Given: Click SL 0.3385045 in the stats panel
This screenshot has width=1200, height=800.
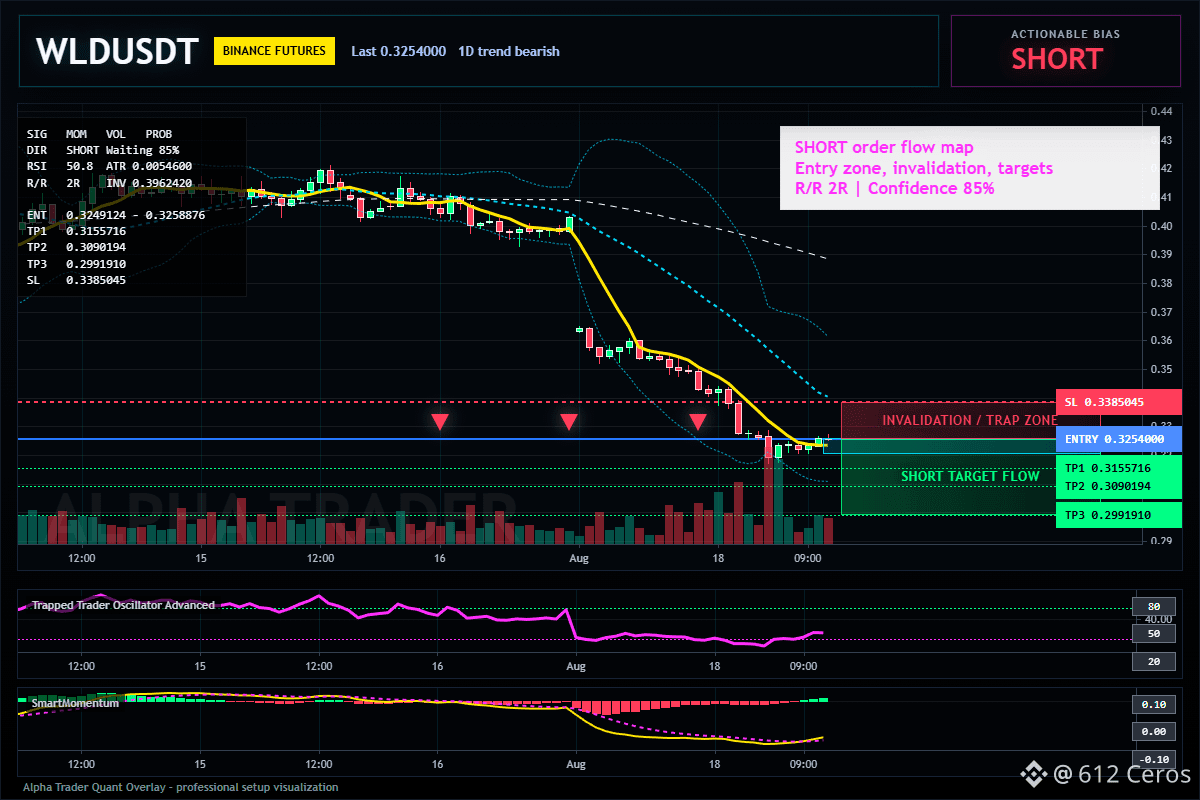Looking at the screenshot, I should click(x=76, y=280).
